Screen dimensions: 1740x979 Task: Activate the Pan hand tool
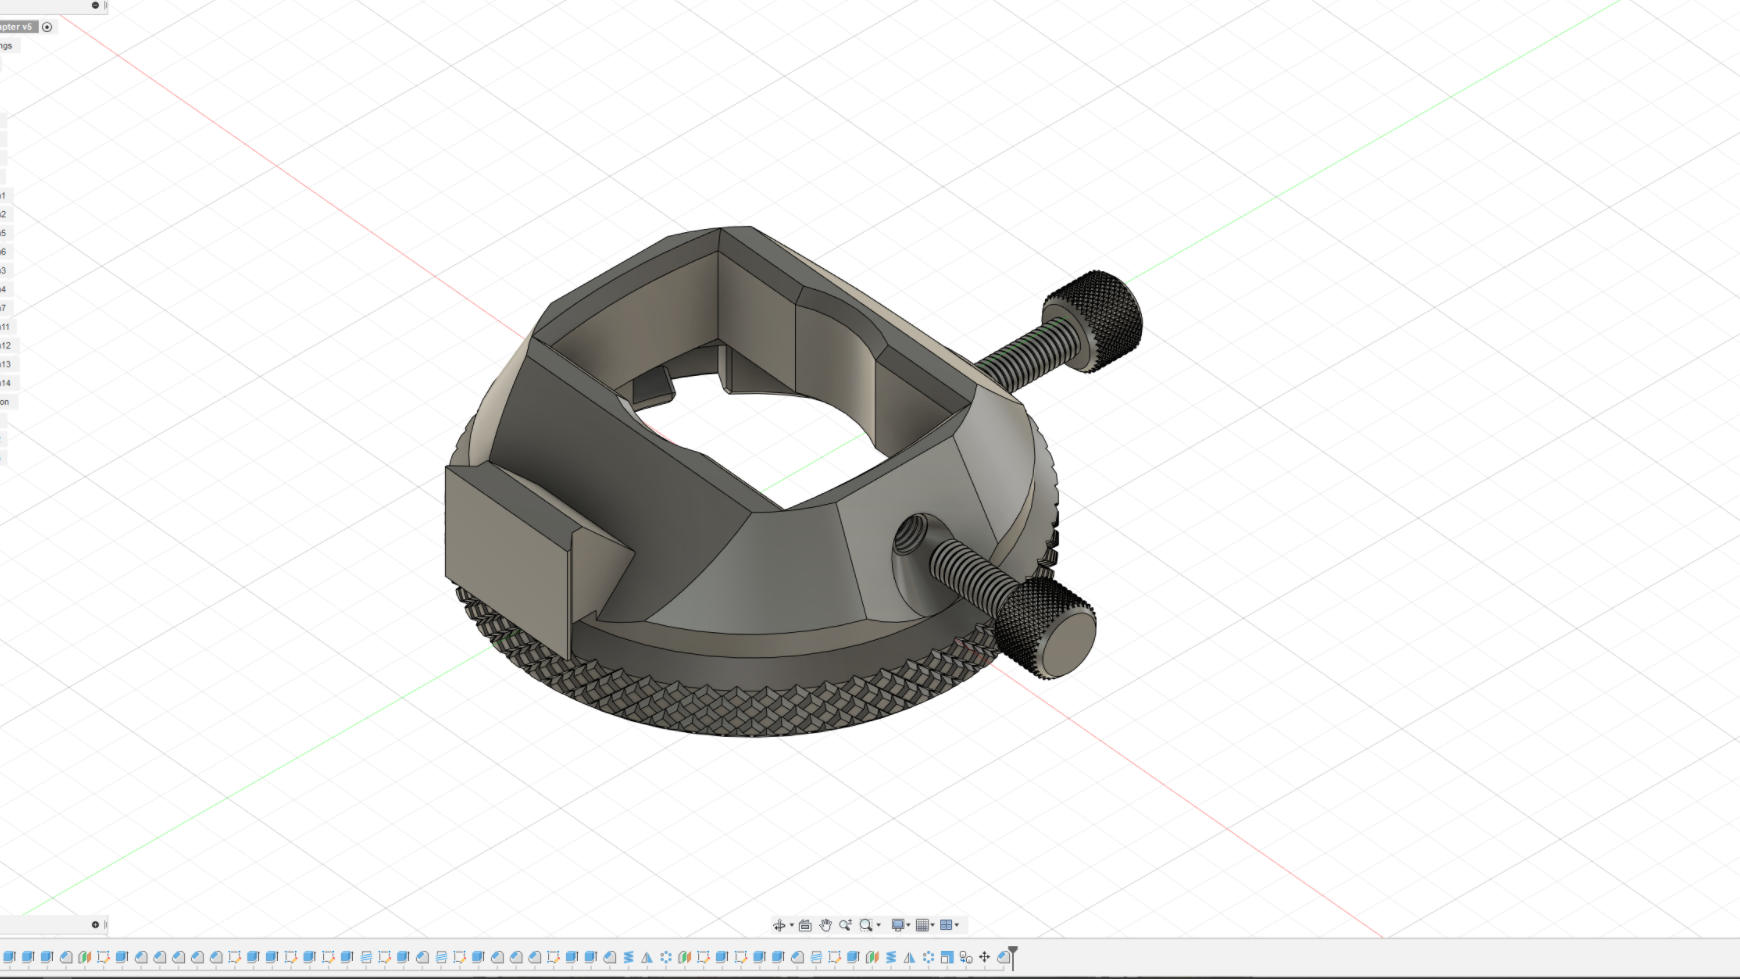coord(826,925)
